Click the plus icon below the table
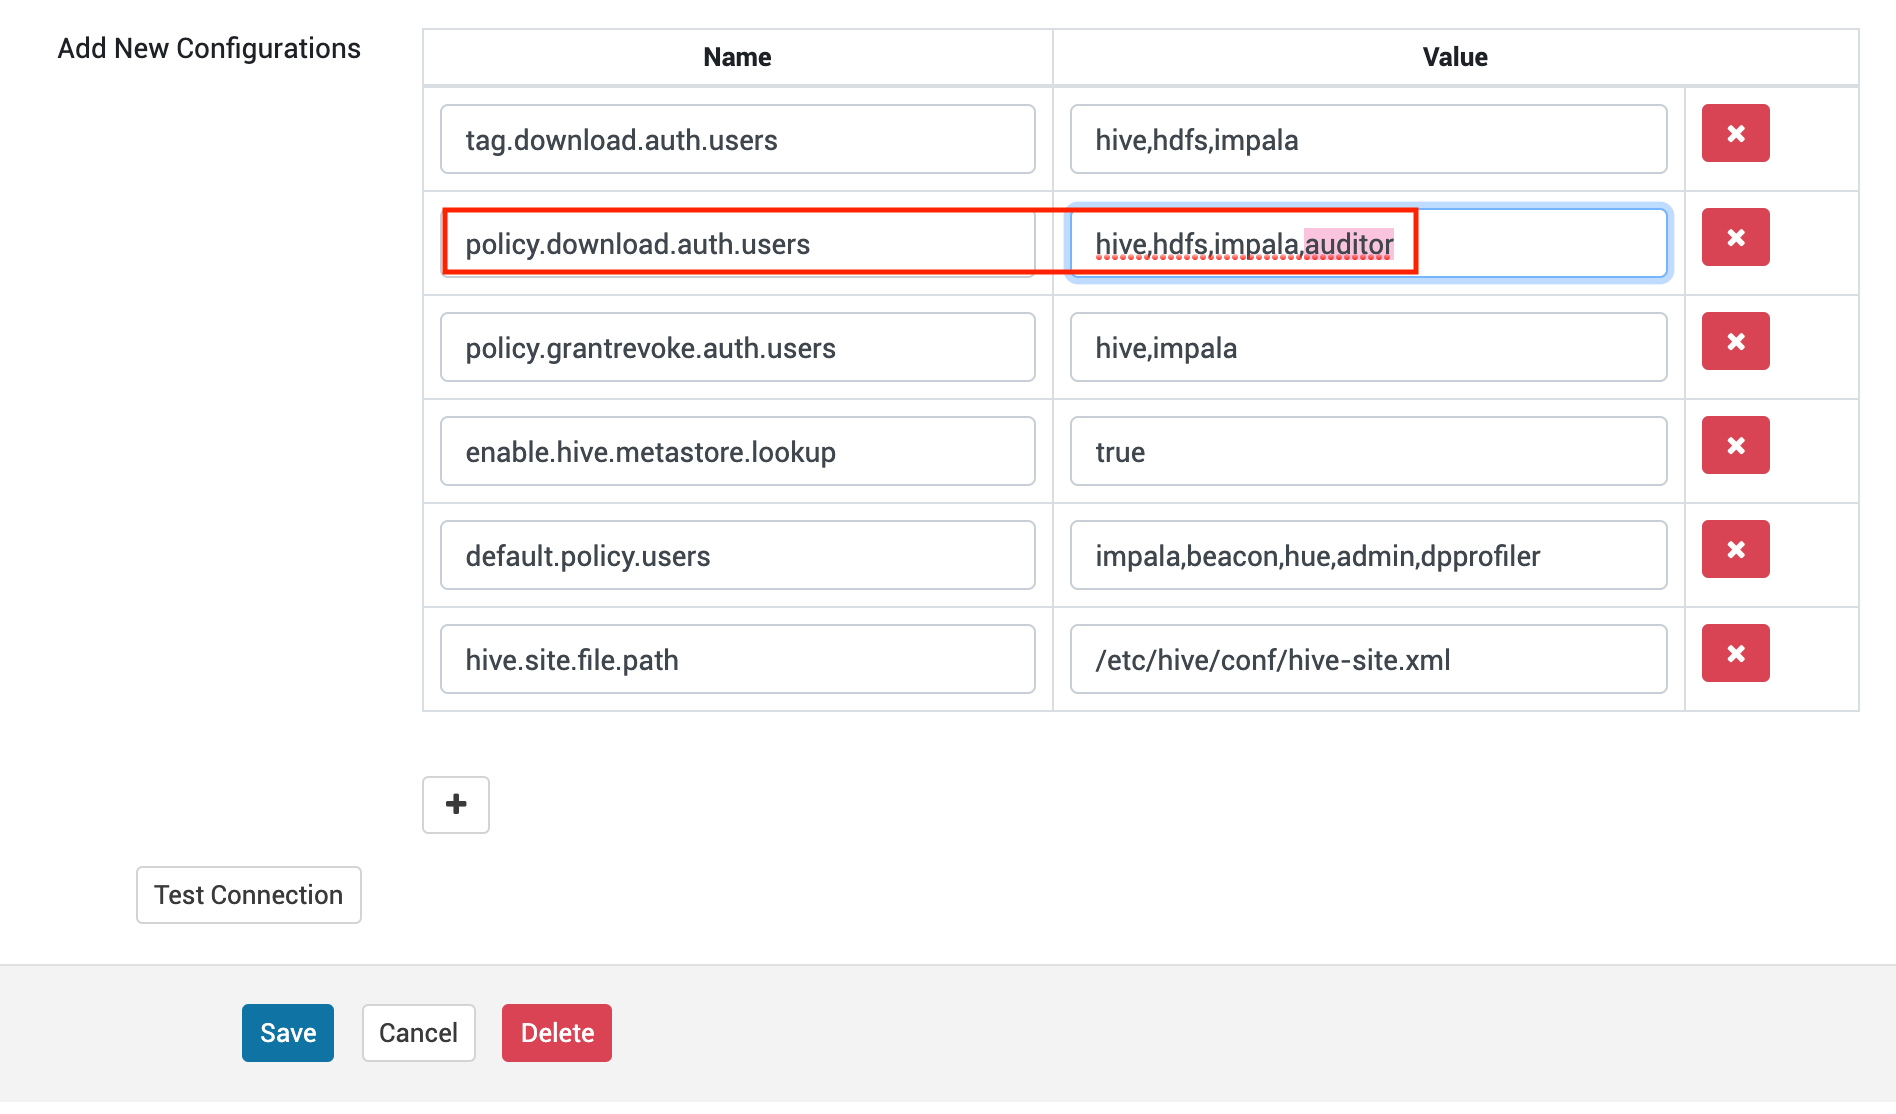The image size is (1896, 1114). point(456,804)
